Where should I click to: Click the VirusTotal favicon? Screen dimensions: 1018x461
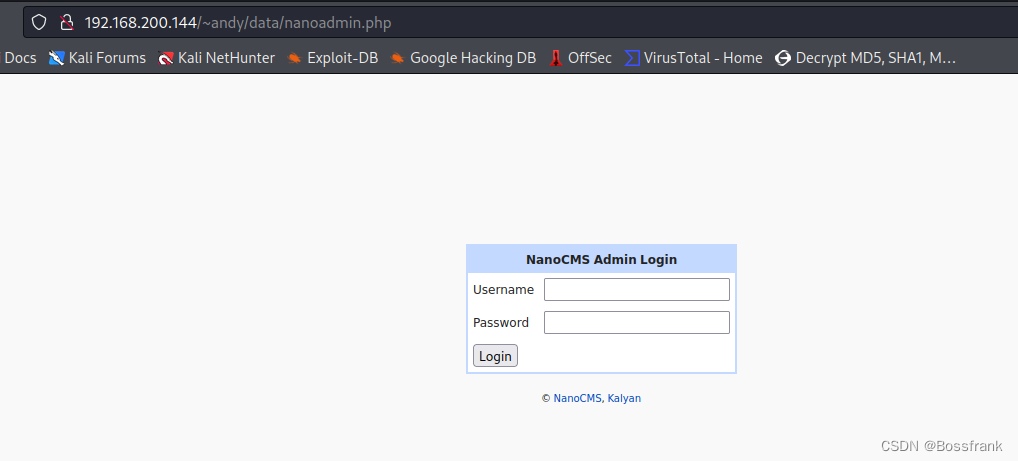[x=632, y=58]
